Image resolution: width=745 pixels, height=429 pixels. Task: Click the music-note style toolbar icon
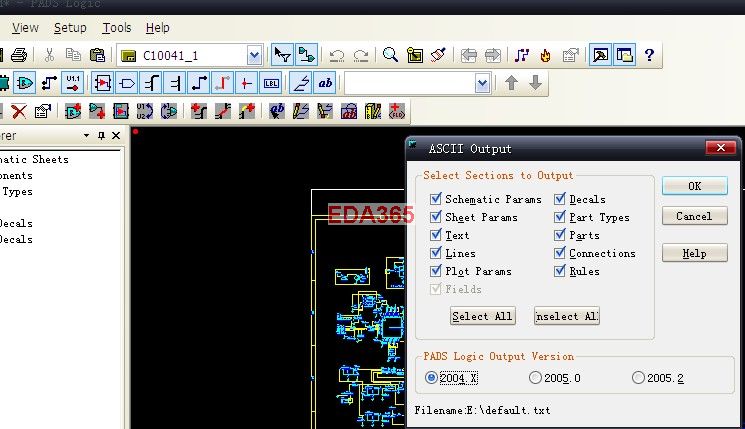(x=522, y=56)
